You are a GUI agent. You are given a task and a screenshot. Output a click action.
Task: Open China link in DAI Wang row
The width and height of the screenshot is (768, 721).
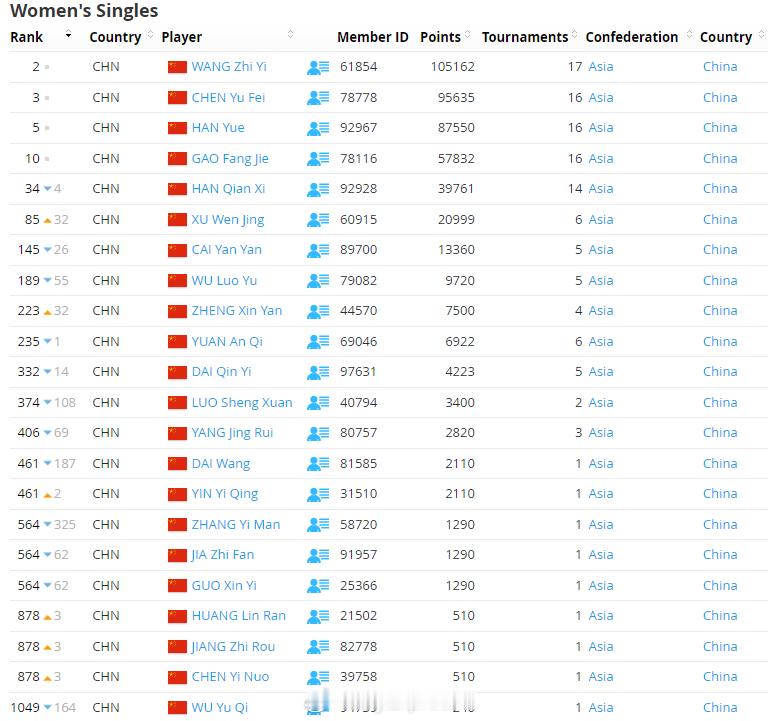pyautogui.click(x=720, y=463)
